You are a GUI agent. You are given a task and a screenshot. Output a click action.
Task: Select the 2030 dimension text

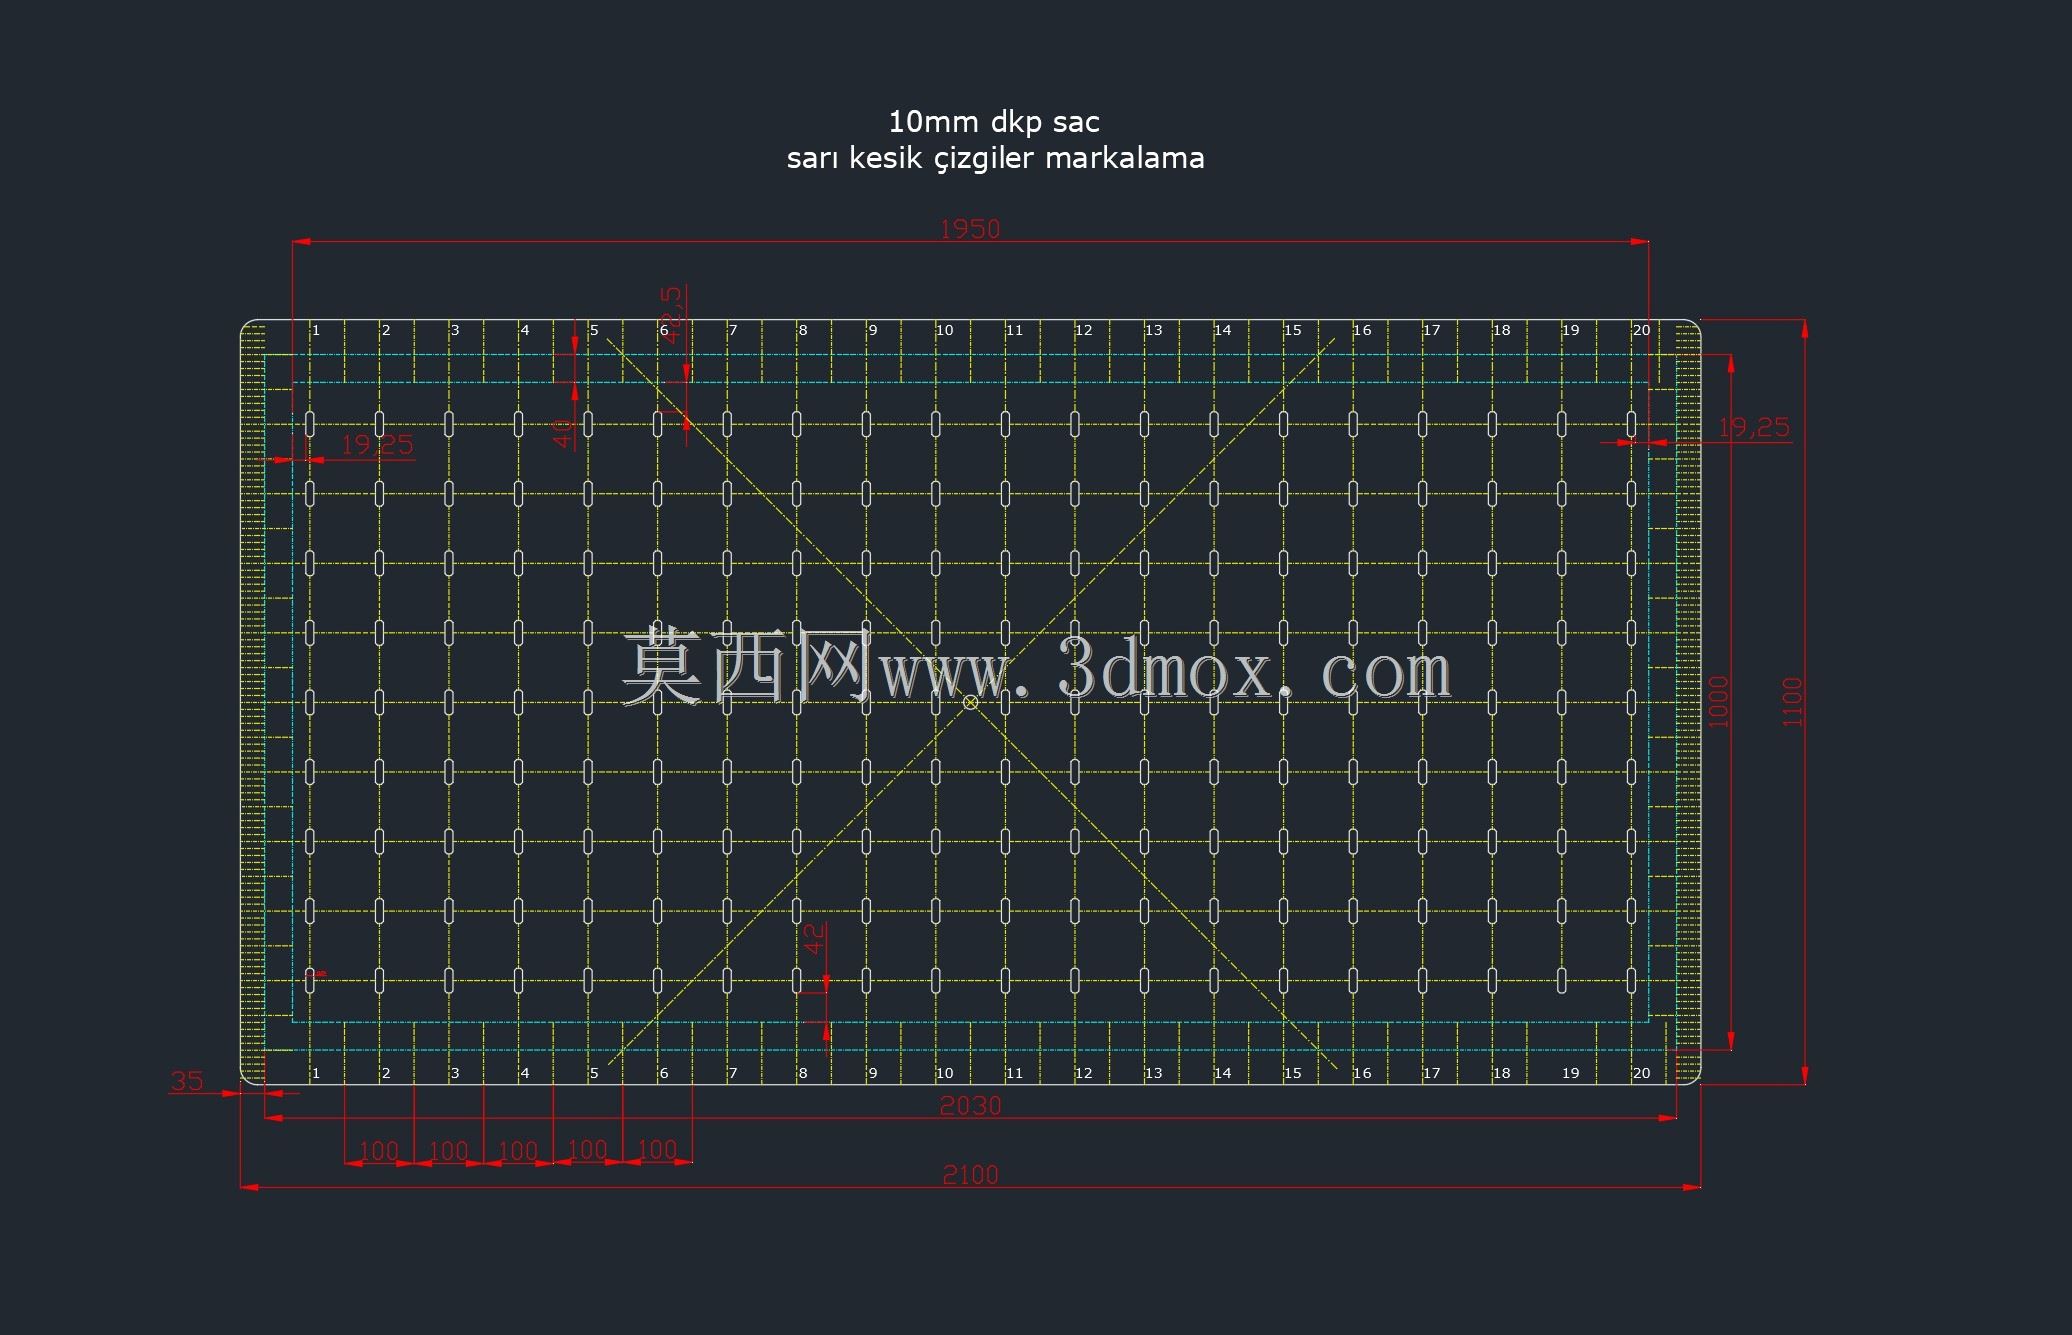(970, 1106)
